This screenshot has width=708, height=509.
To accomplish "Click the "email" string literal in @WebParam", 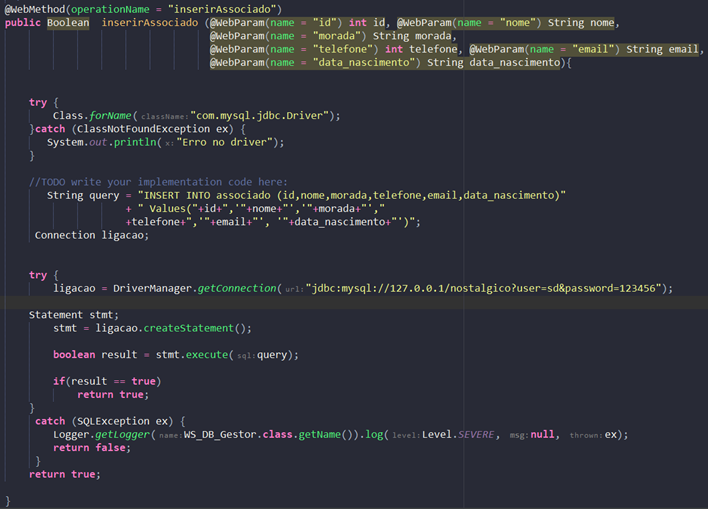I will 592,49.
